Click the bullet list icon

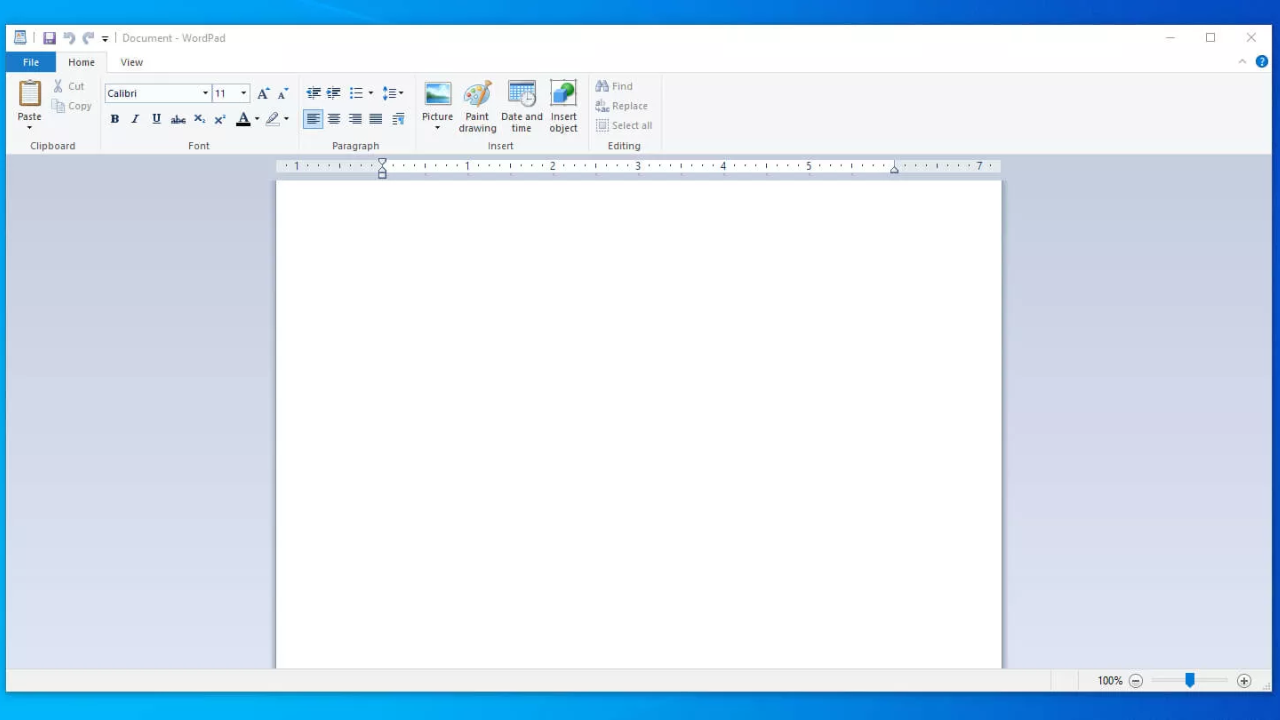tap(356, 93)
